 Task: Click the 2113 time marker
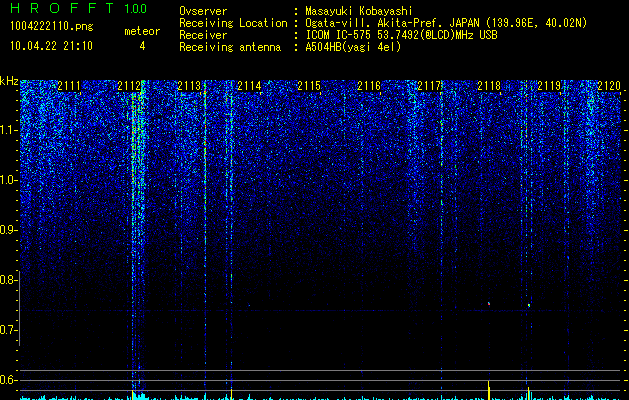[x=189, y=86]
